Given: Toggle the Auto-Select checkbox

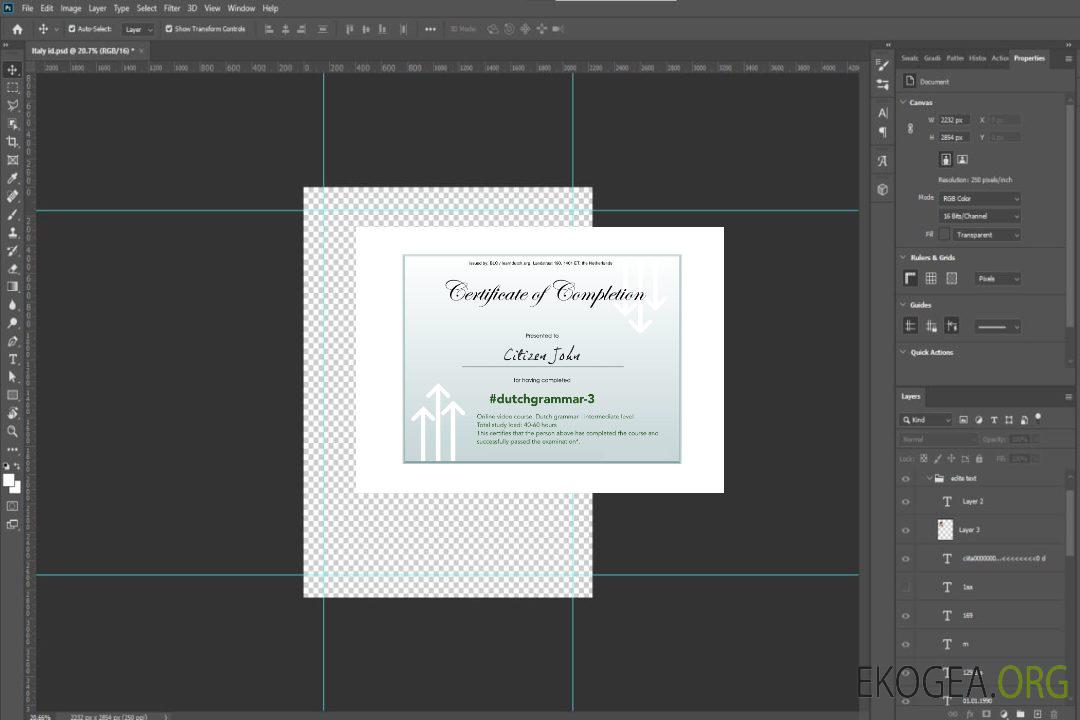Looking at the screenshot, I should [72, 29].
